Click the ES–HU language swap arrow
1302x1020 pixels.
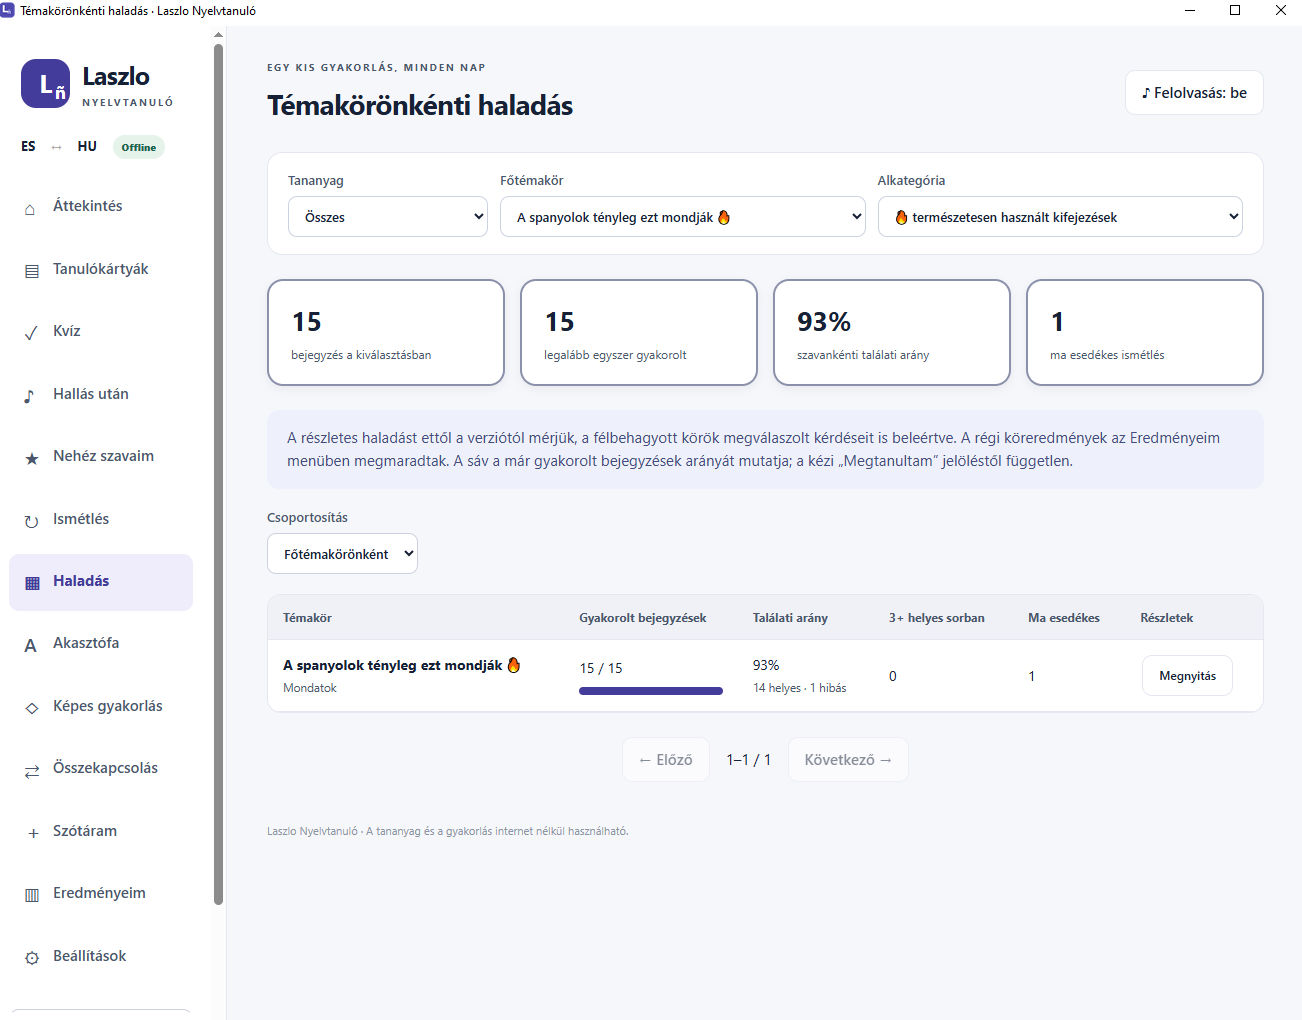tap(57, 147)
